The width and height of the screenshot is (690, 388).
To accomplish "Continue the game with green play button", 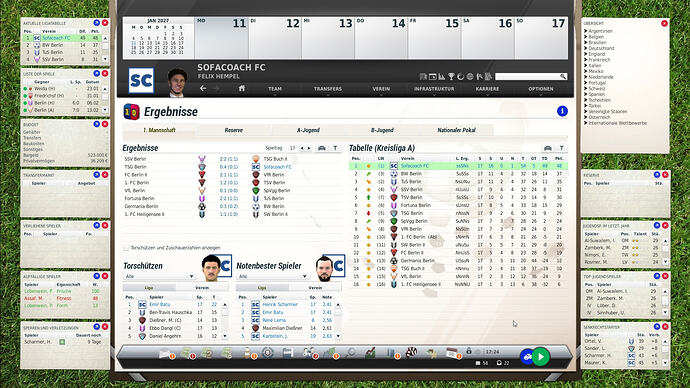I will coord(541,356).
